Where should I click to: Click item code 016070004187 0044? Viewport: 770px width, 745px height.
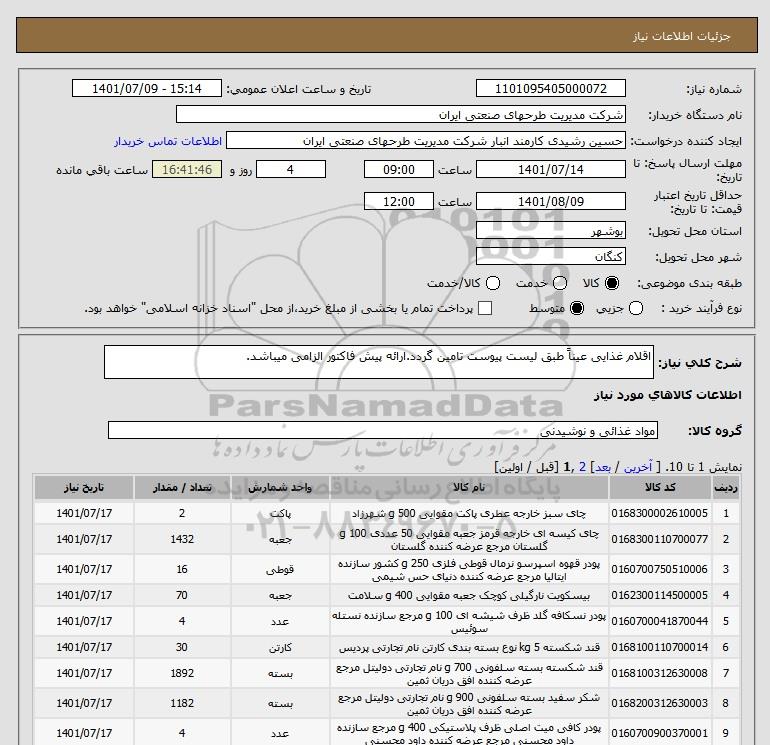click(x=660, y=621)
